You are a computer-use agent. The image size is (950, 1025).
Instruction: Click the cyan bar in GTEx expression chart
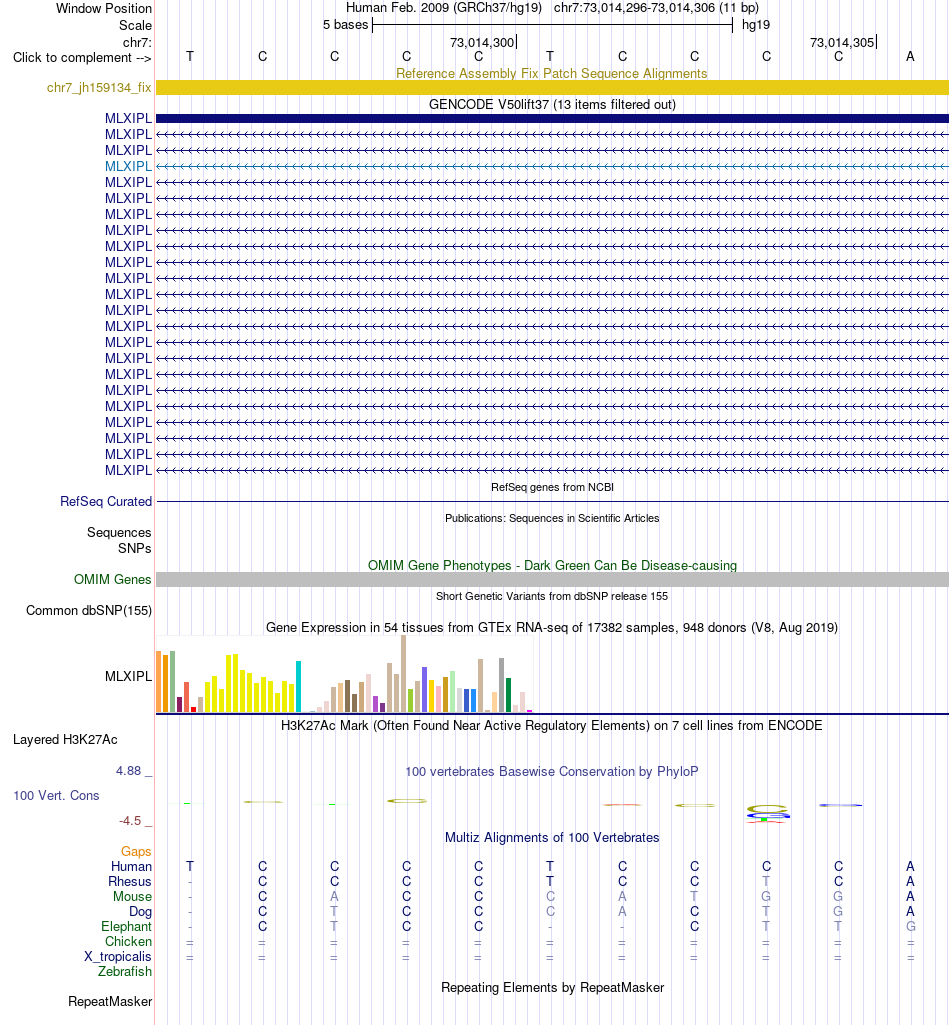click(299, 686)
